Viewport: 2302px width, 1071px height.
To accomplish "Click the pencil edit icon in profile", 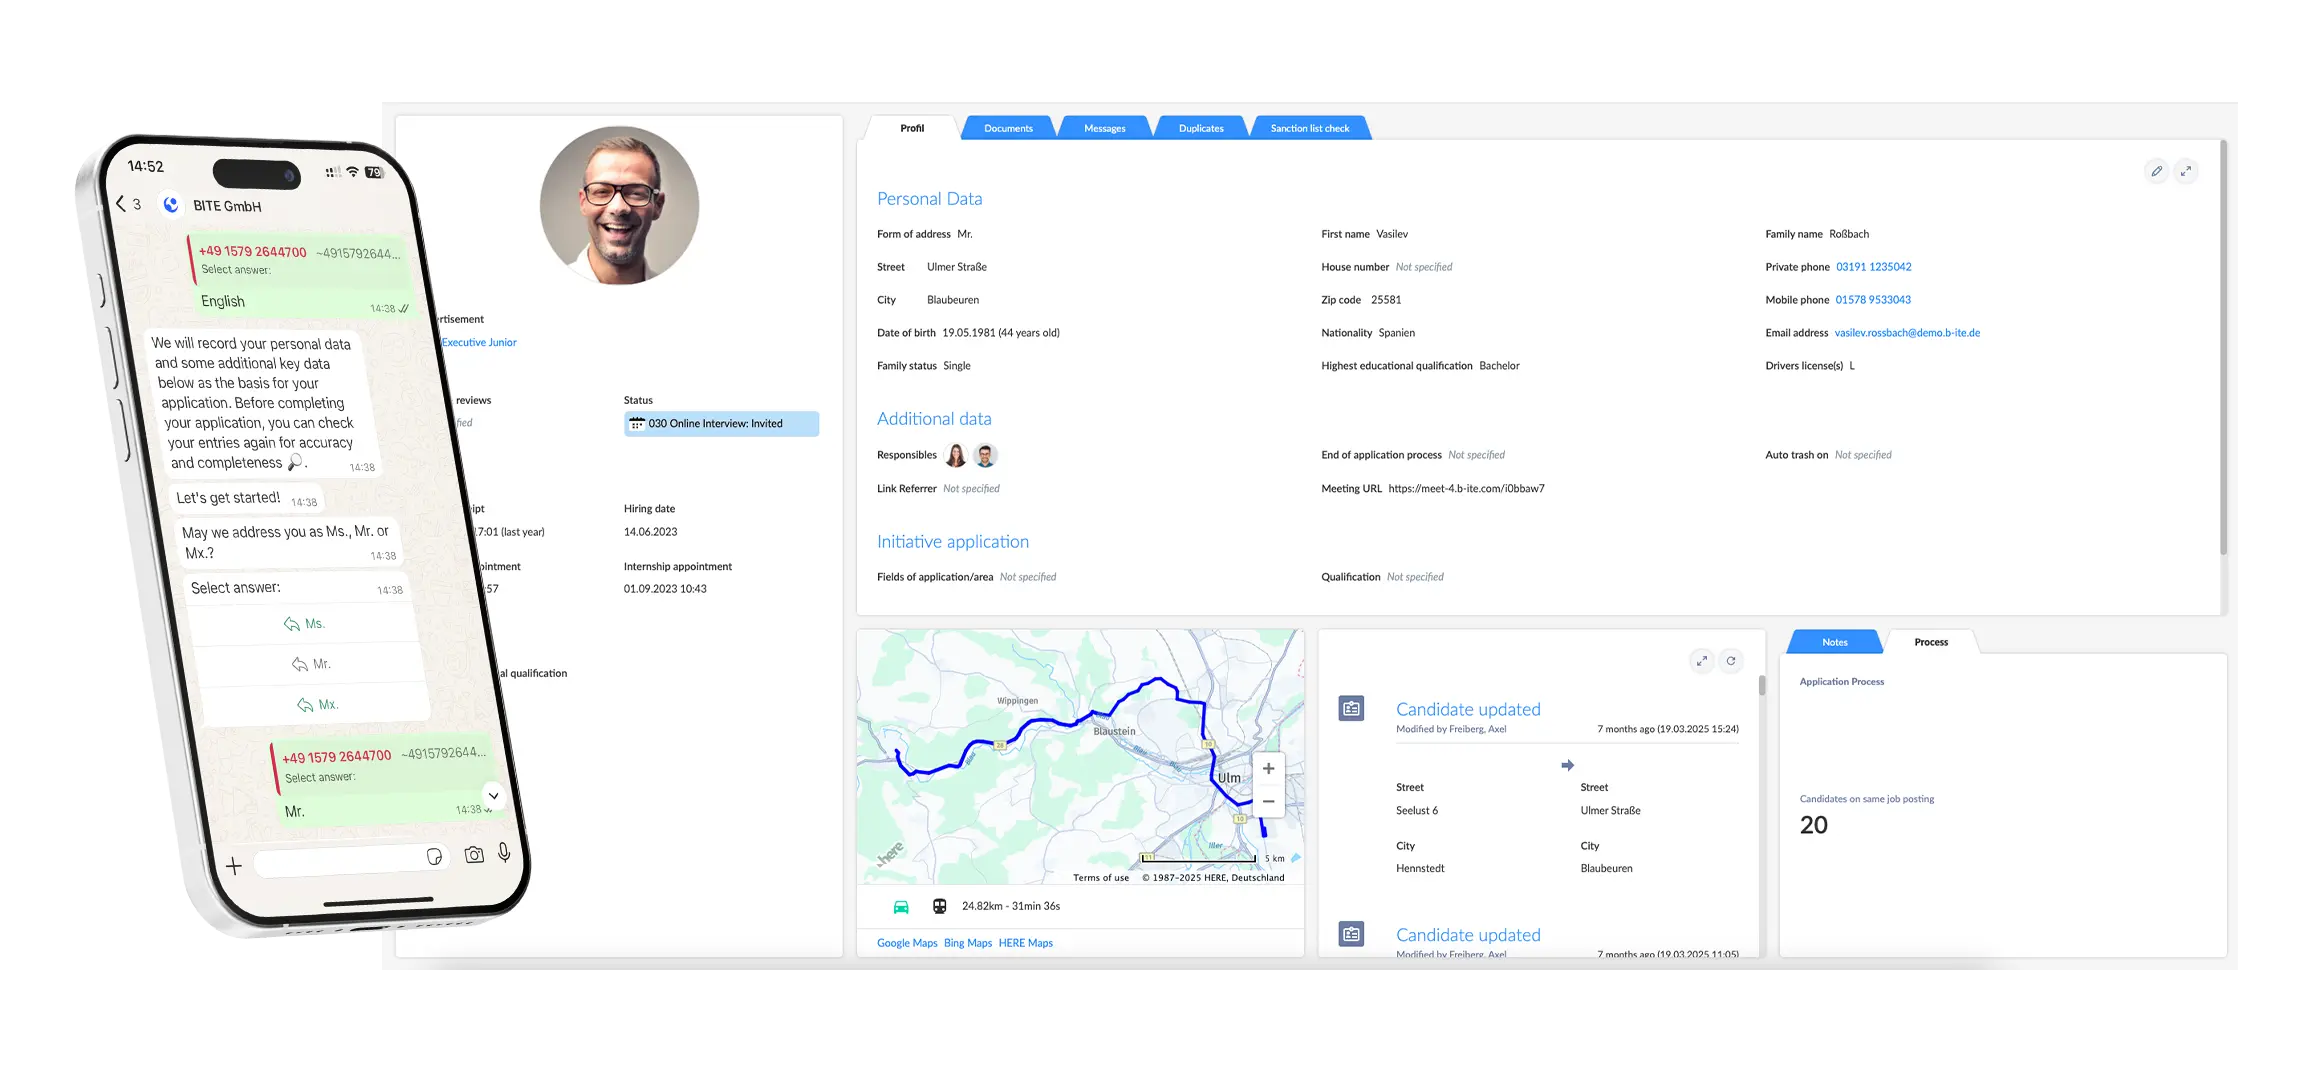I will (2156, 171).
